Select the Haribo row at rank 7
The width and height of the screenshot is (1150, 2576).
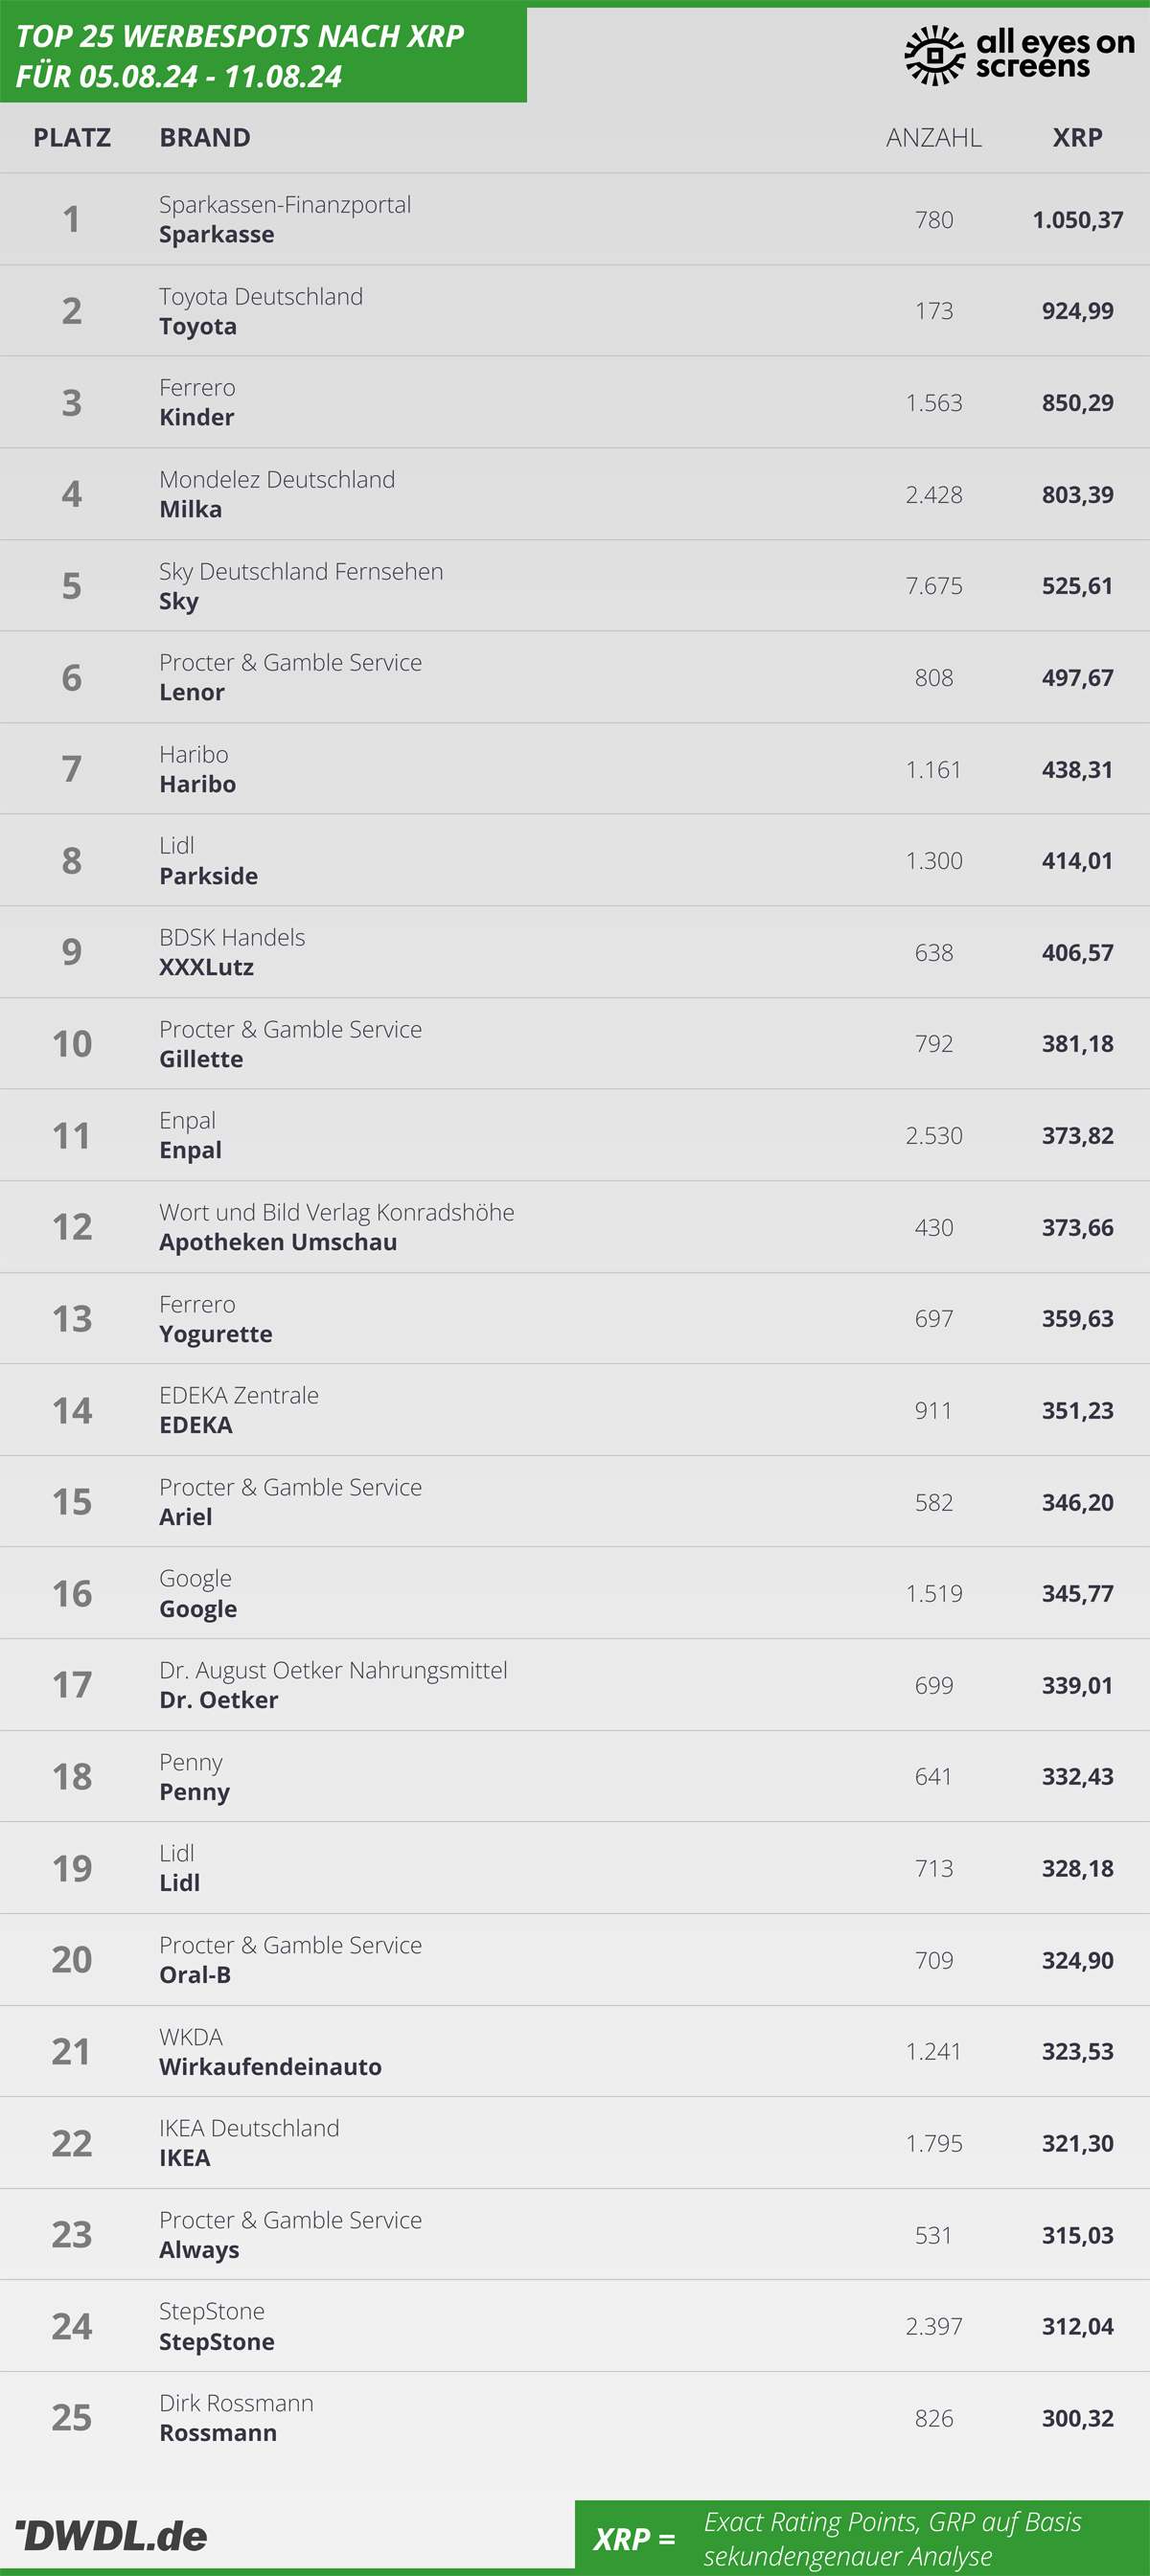point(575,769)
